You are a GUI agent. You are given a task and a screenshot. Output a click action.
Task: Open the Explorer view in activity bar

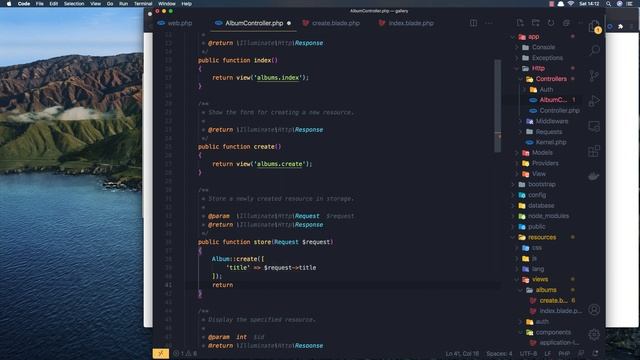pos(594,27)
